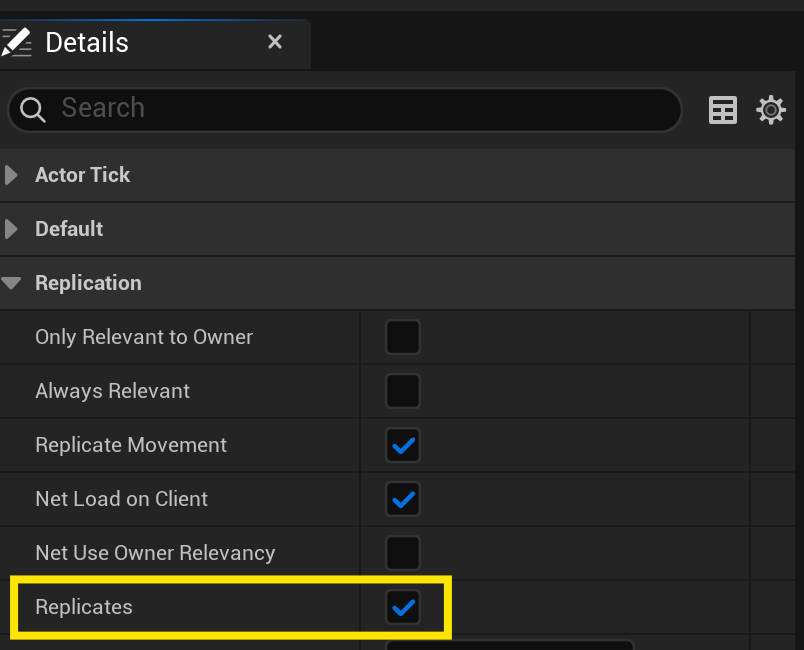Uncheck the Net Load on Client checkbox
The image size is (804, 650).
(403, 499)
